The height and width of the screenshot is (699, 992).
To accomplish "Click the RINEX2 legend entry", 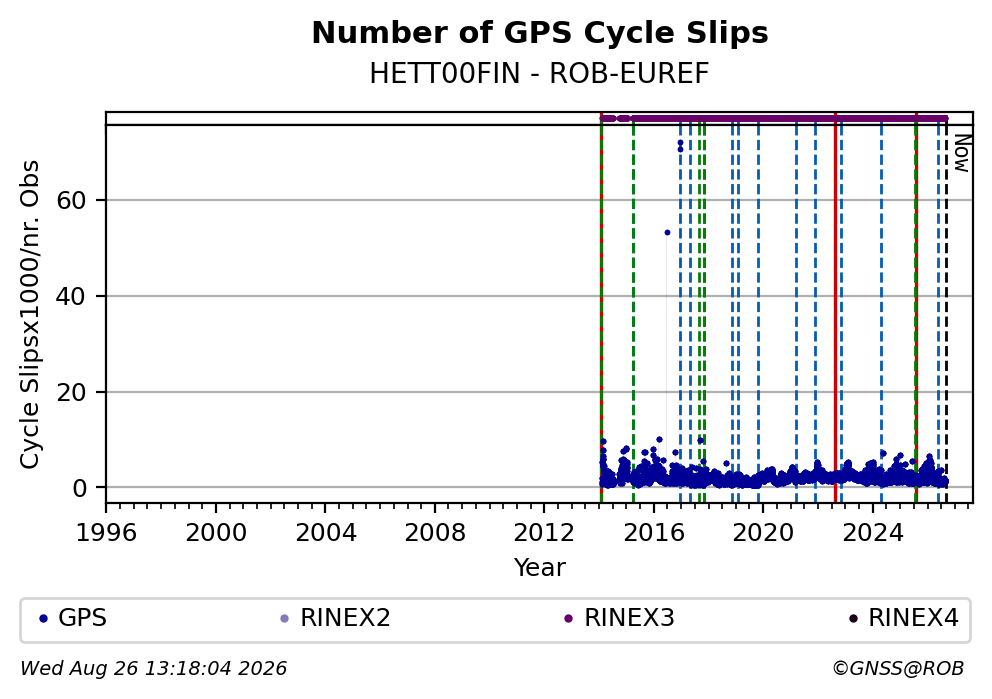I will point(335,618).
